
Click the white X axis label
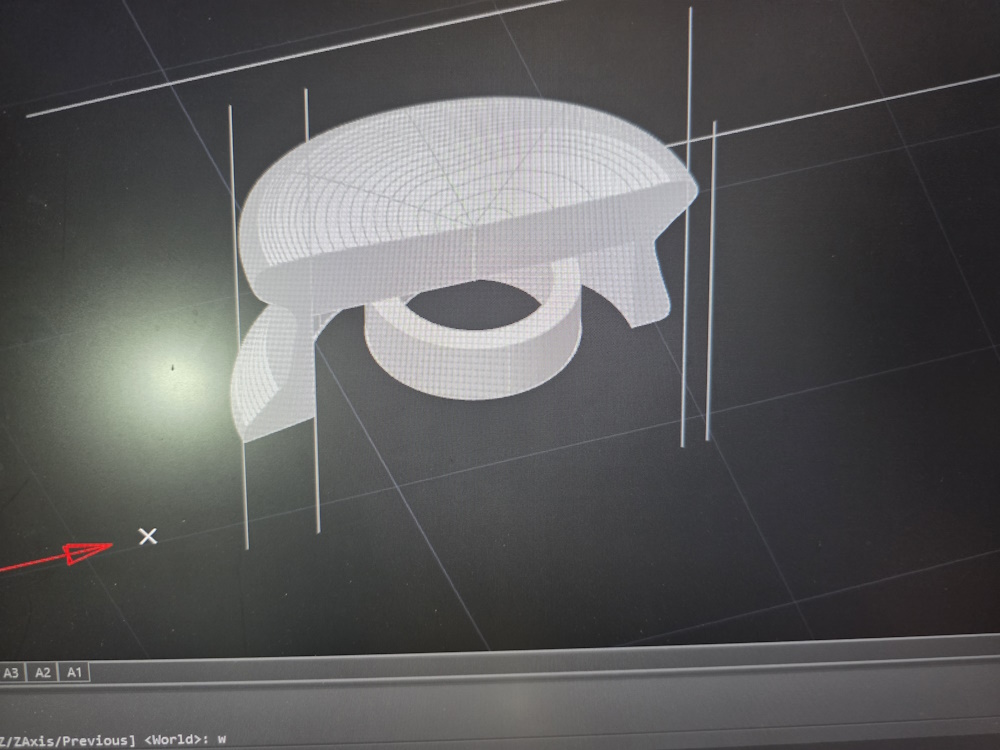tap(148, 536)
